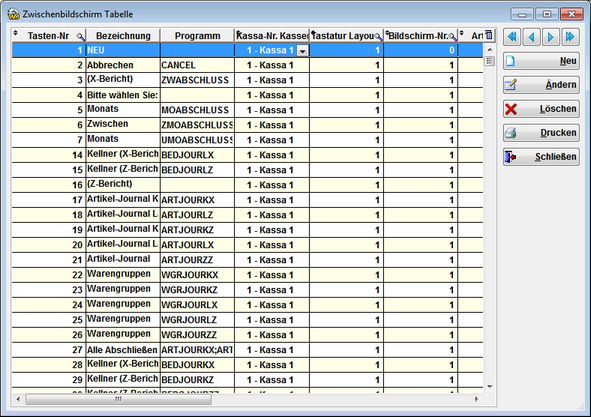Select the ARTJOURKX cell in row 17

pos(197,200)
